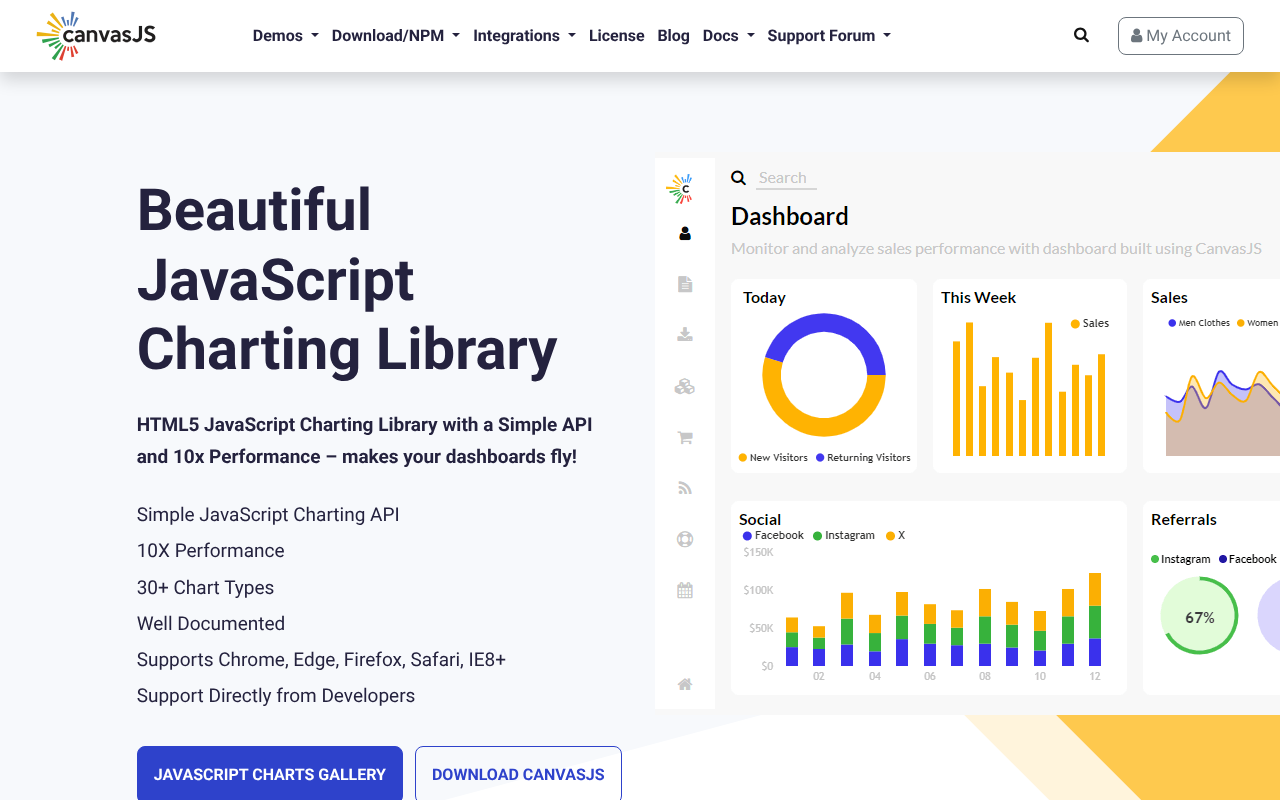Toggle the Facebook series in Social legend
This screenshot has width=1280, height=800.
773,536
